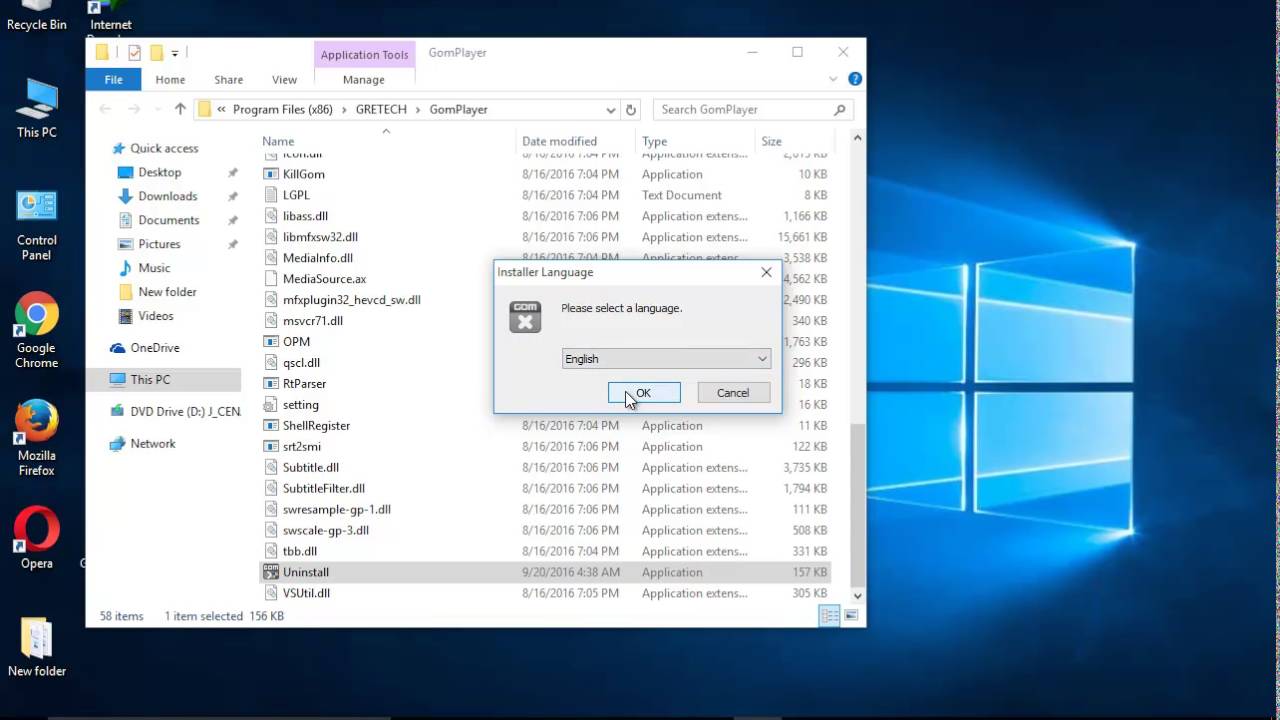Switch to the Share ribbon tab
This screenshot has width=1280, height=720.
[228, 80]
